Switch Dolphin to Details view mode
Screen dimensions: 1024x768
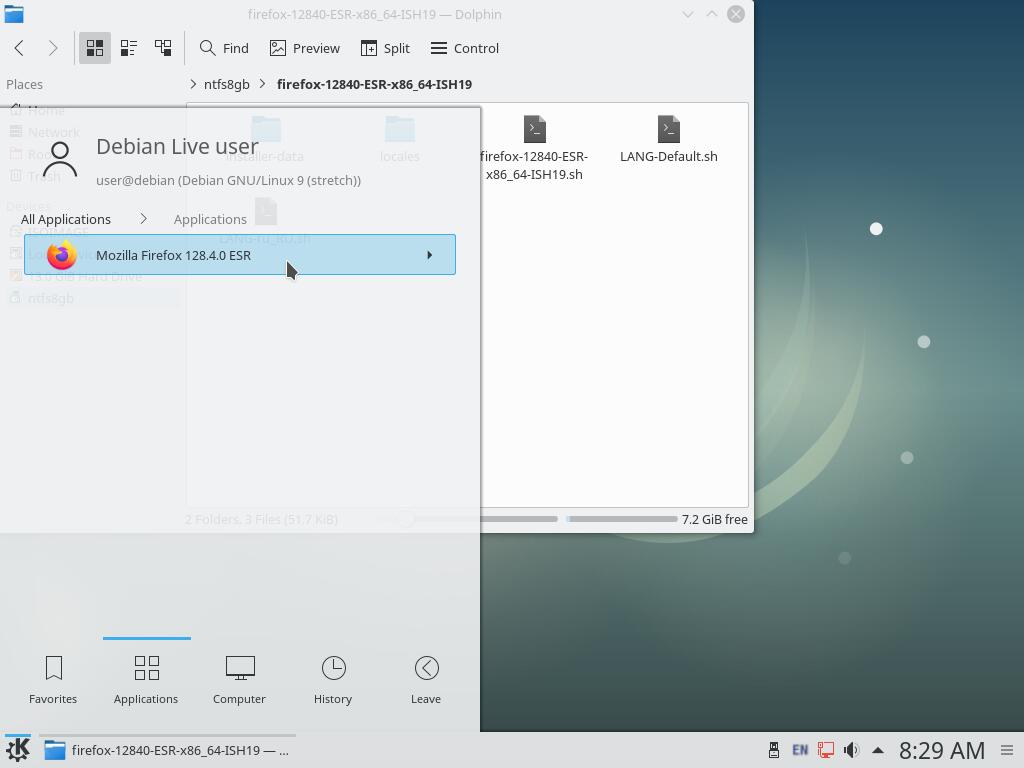tap(163, 48)
